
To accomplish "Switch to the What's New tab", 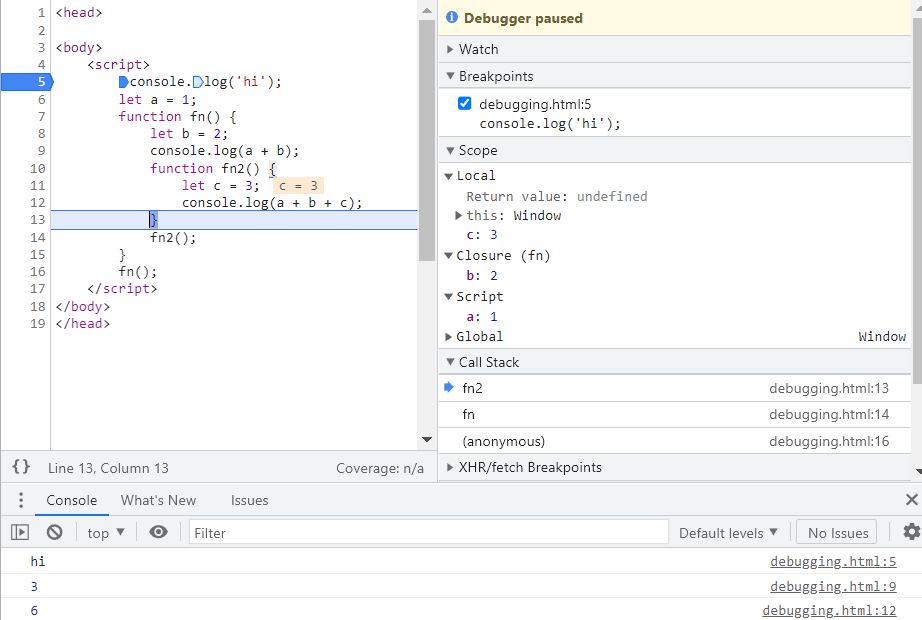I will pyautogui.click(x=158, y=500).
